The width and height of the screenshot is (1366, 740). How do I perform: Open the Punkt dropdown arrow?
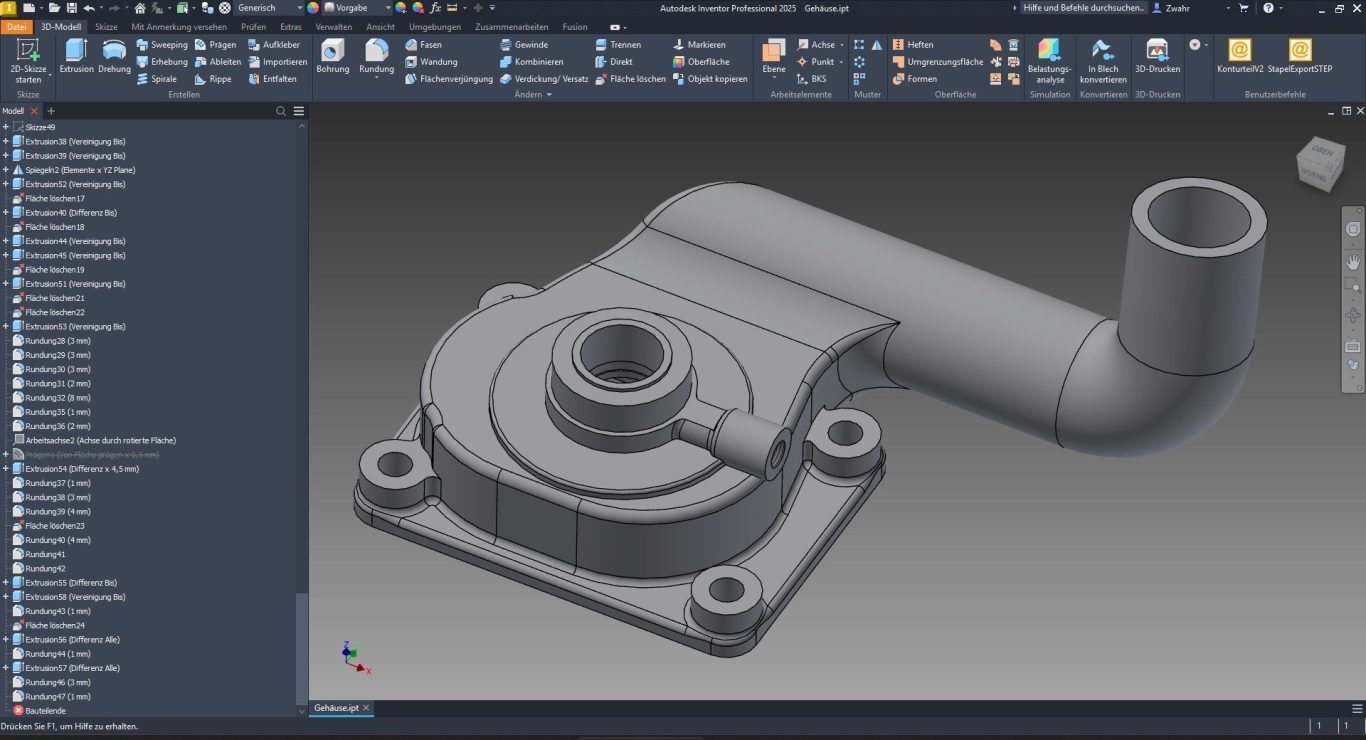[842, 62]
